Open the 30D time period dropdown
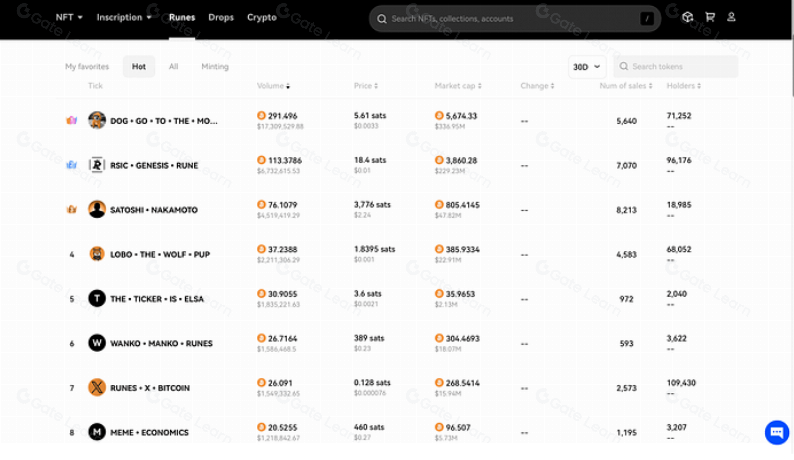 click(586, 67)
